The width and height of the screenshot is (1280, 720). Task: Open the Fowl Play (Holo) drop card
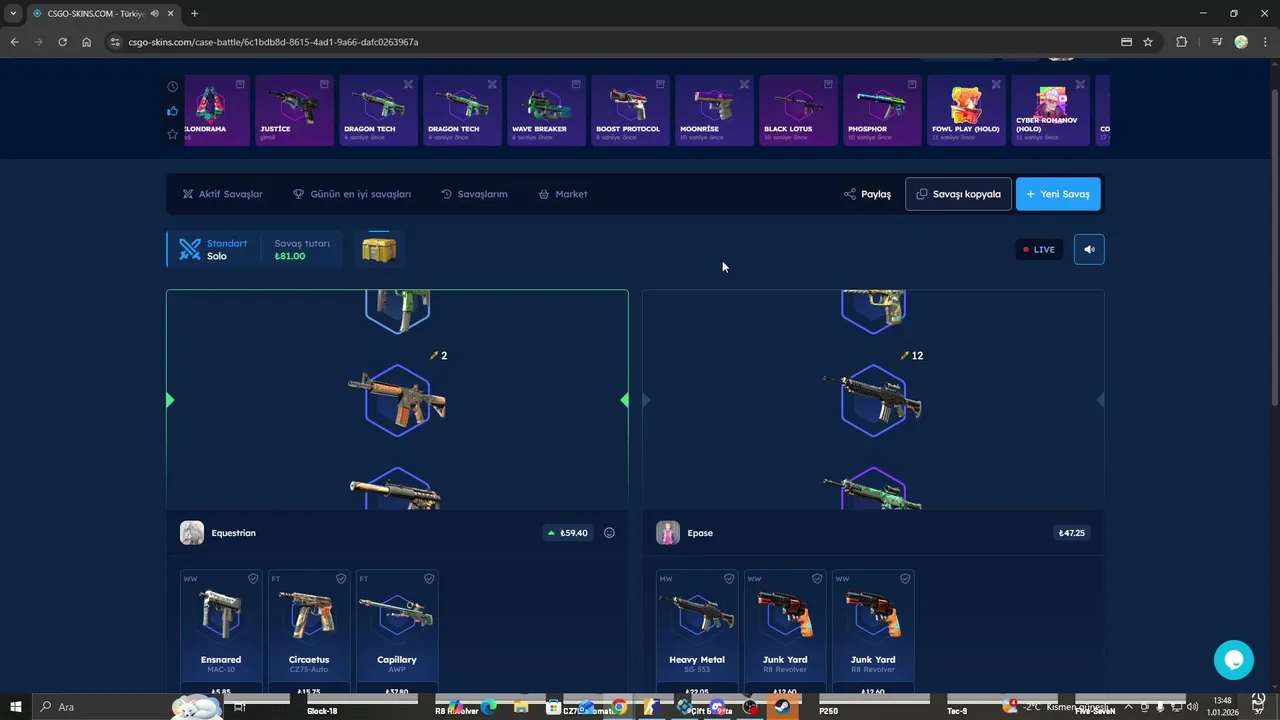(966, 110)
